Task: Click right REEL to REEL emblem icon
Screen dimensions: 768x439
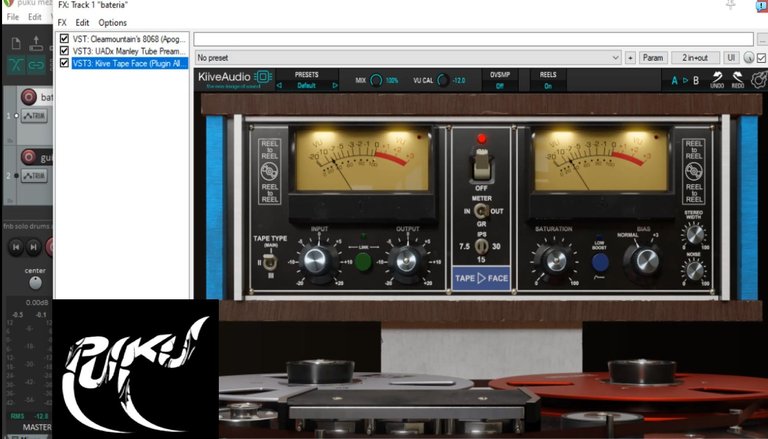Action: 694,171
